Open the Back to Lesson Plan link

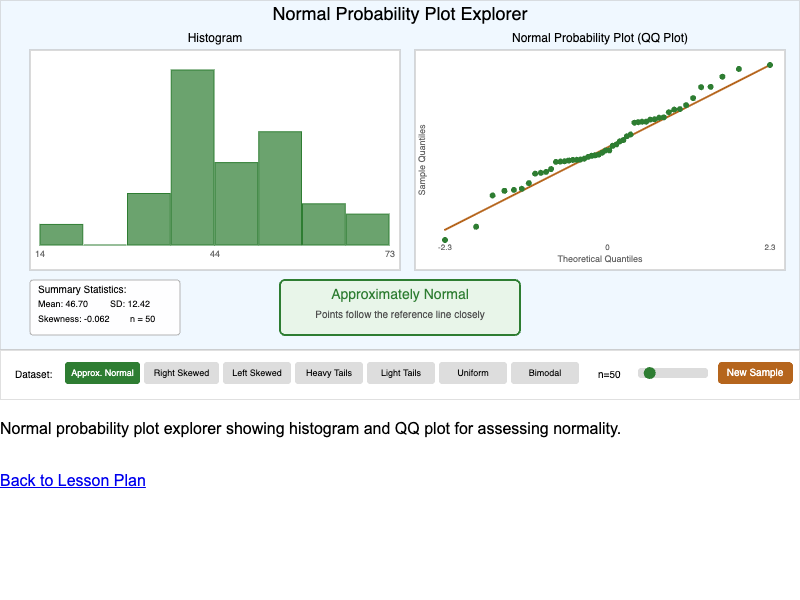click(x=72, y=481)
